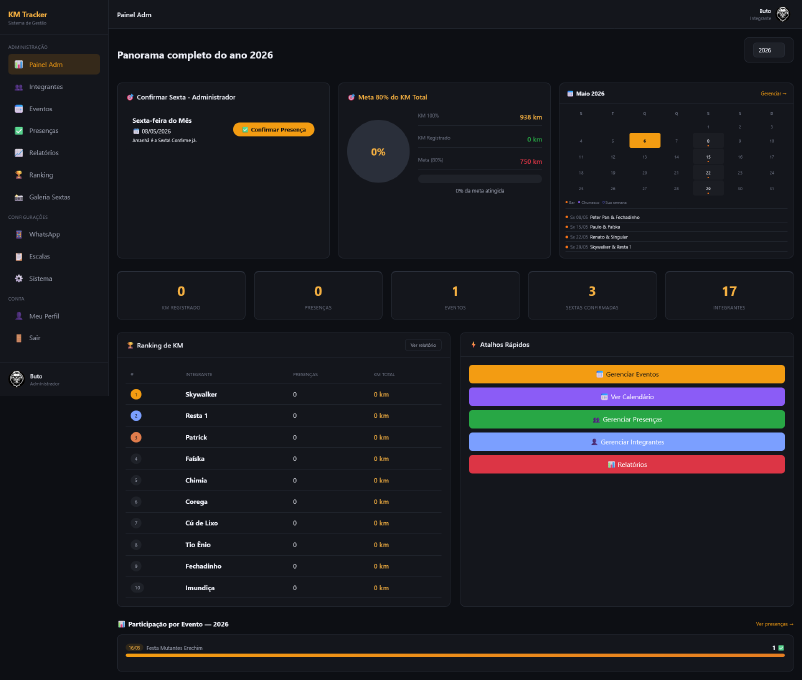The image size is (802, 680).
Task: Click the 0% circular progress gauge
Action: (x=378, y=151)
